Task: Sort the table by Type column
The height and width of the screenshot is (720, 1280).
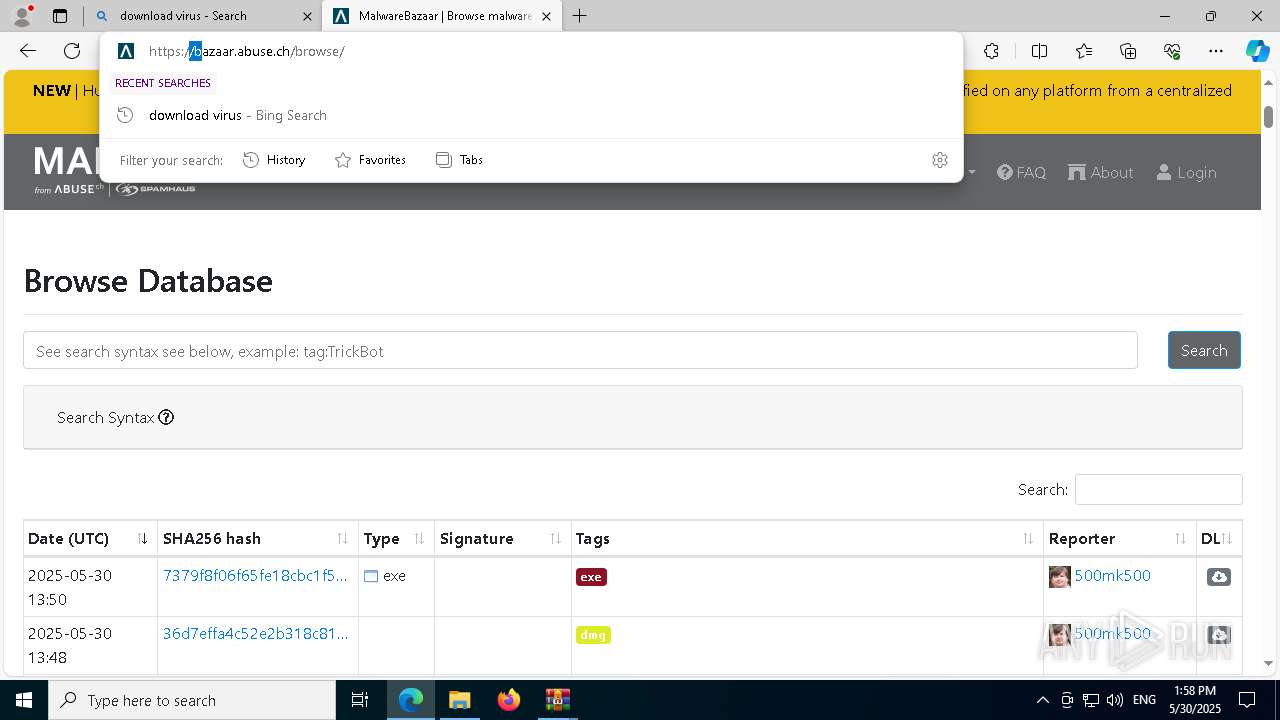Action: (396, 538)
